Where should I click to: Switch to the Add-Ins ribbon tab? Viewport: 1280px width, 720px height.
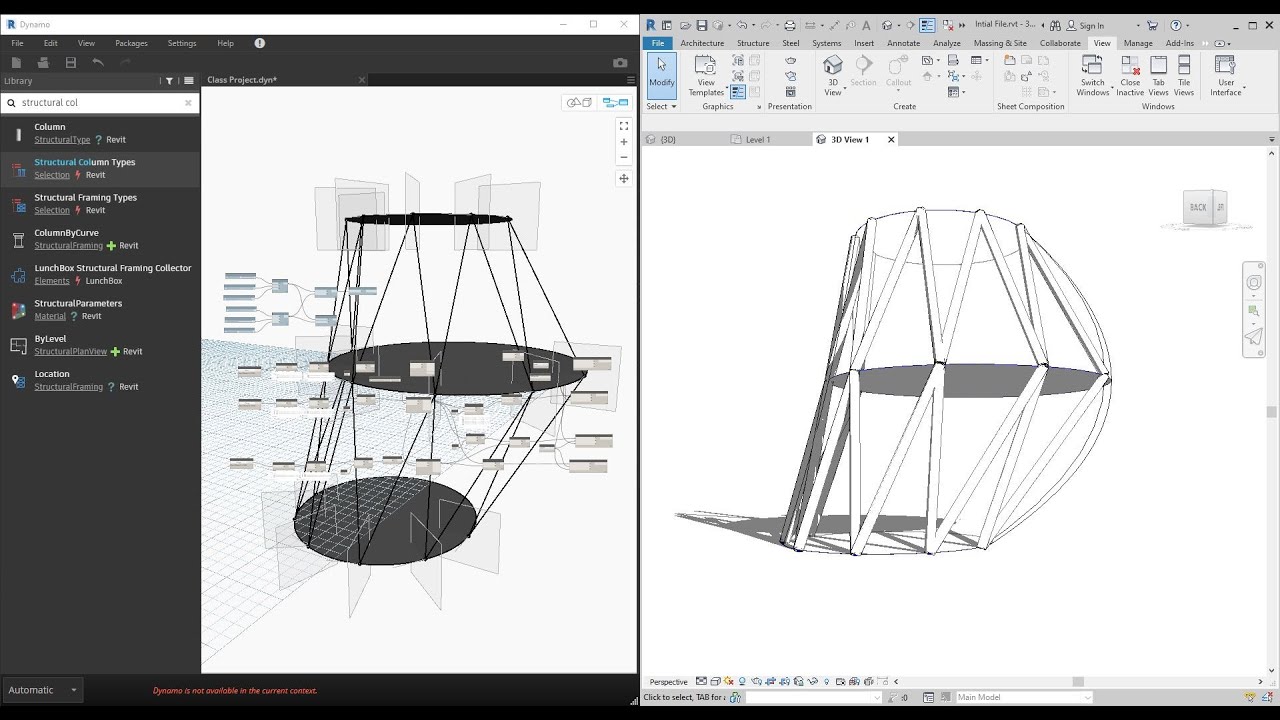click(x=1180, y=43)
